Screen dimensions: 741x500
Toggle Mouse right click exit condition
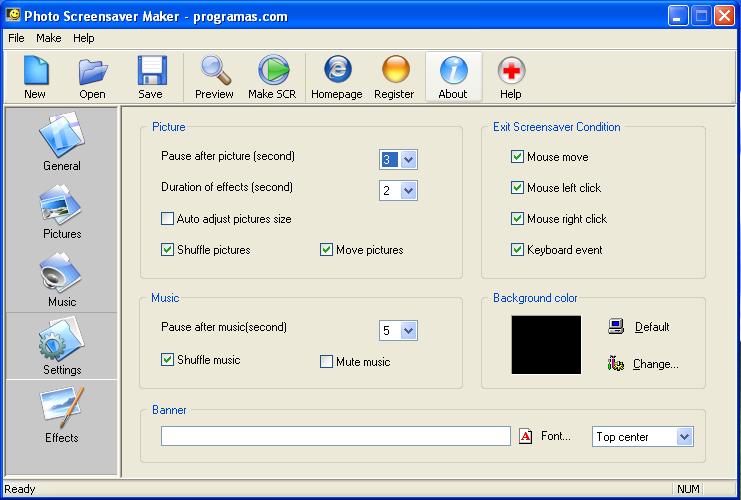[x=517, y=218]
